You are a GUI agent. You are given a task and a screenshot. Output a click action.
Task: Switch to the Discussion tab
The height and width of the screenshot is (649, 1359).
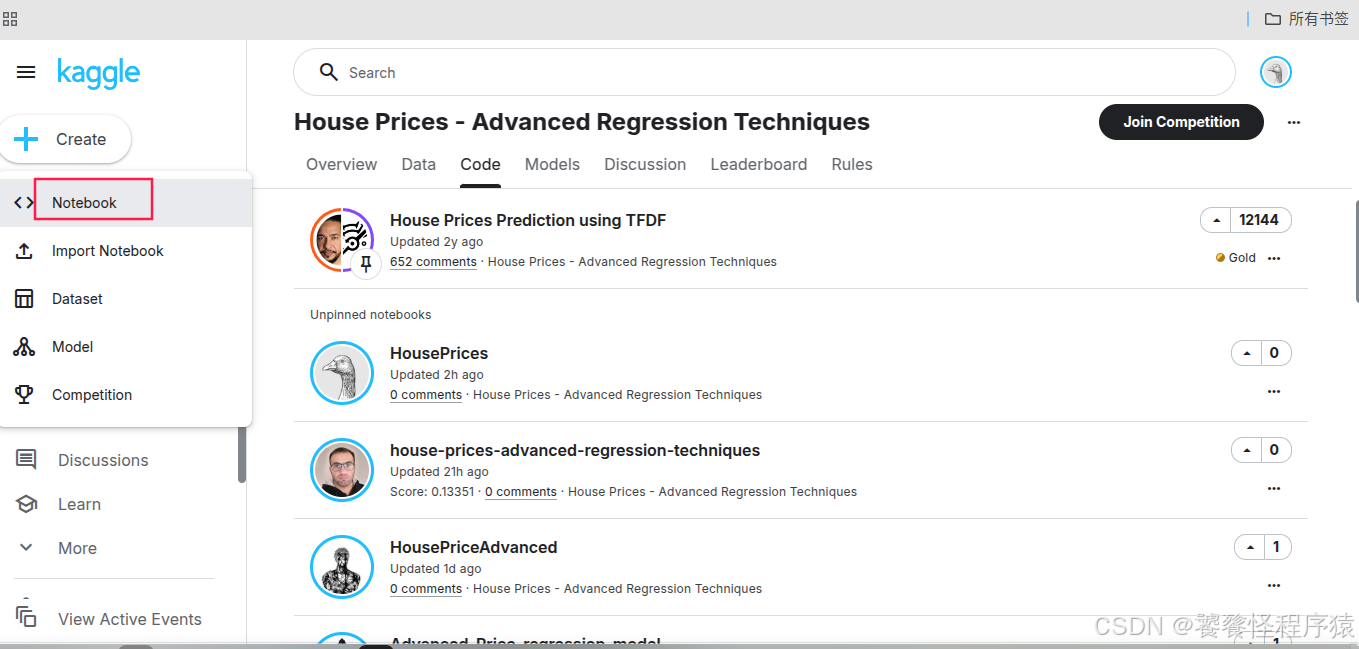[645, 164]
